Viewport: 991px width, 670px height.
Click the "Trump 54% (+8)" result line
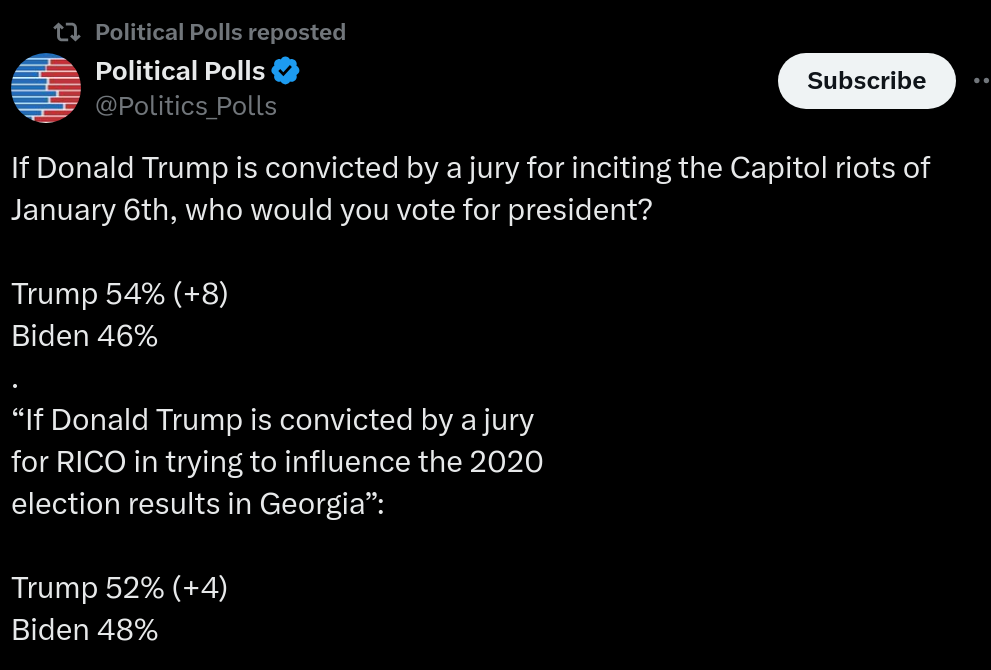[x=119, y=294]
